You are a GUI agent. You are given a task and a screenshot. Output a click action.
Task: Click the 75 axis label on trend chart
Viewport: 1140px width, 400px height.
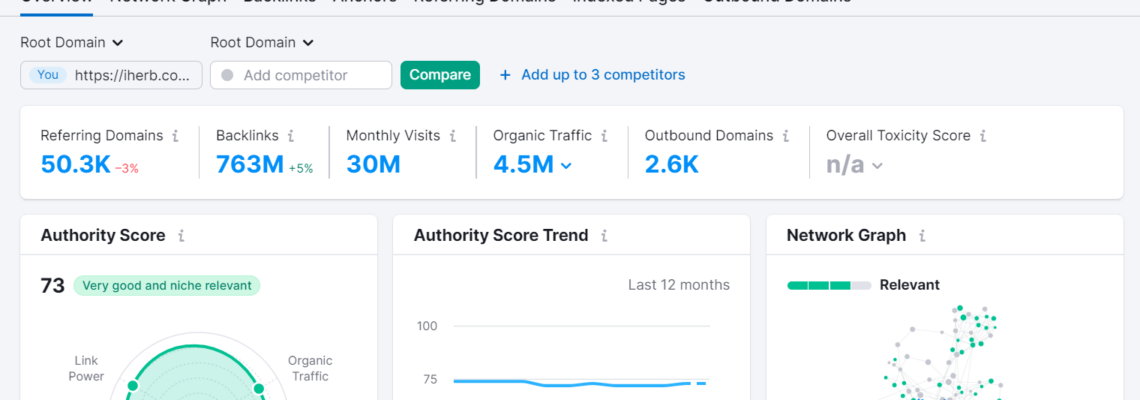click(x=430, y=380)
